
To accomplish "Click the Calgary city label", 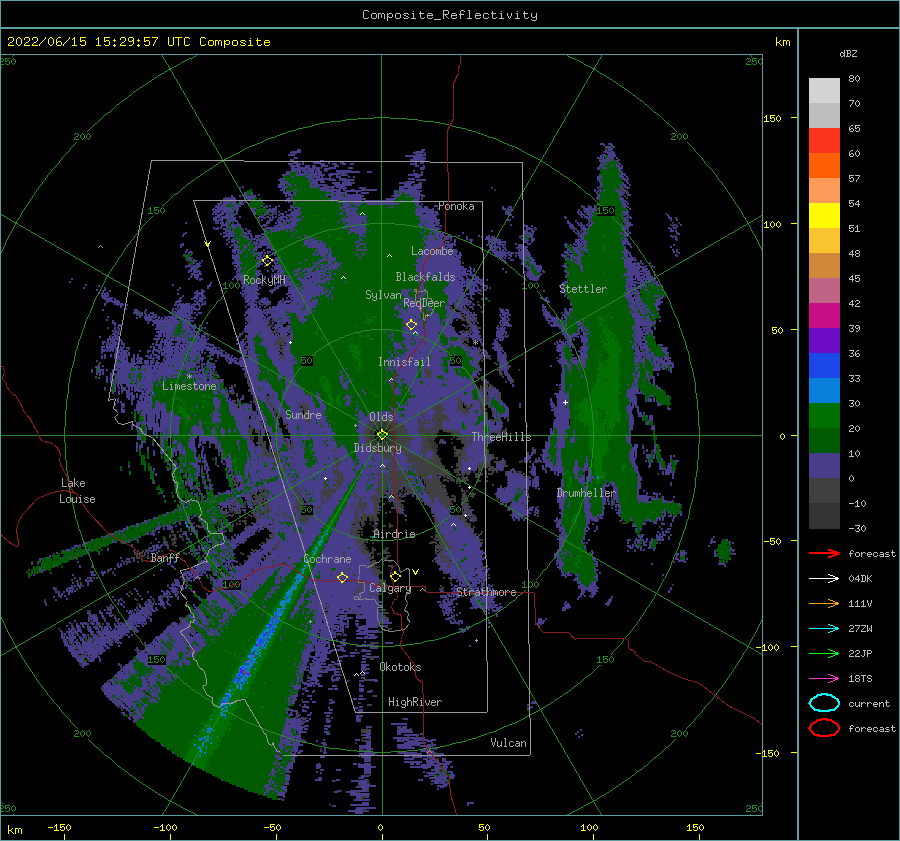I will coord(390,588).
